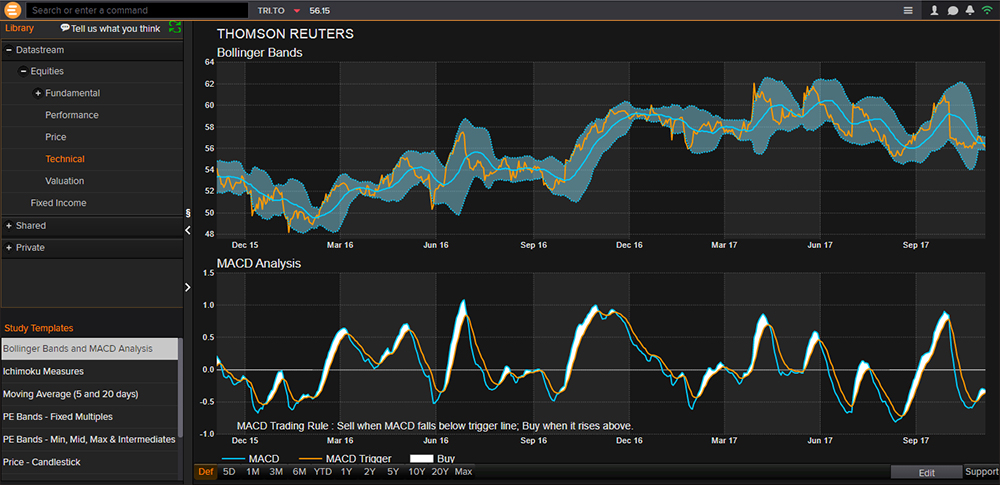Check the green connection status icon

tap(987, 10)
